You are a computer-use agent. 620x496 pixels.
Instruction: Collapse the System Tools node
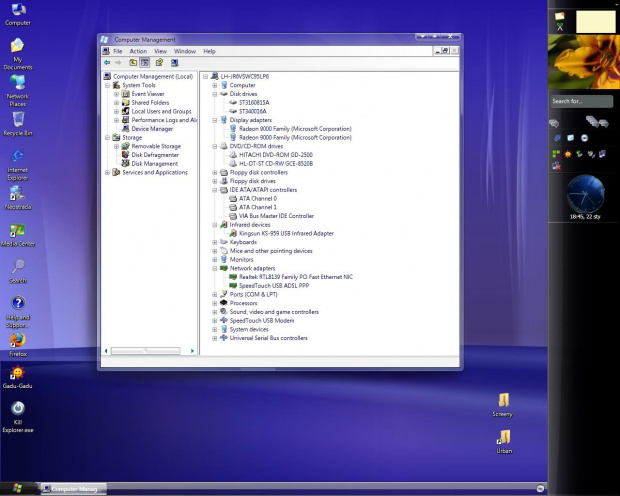[107, 85]
